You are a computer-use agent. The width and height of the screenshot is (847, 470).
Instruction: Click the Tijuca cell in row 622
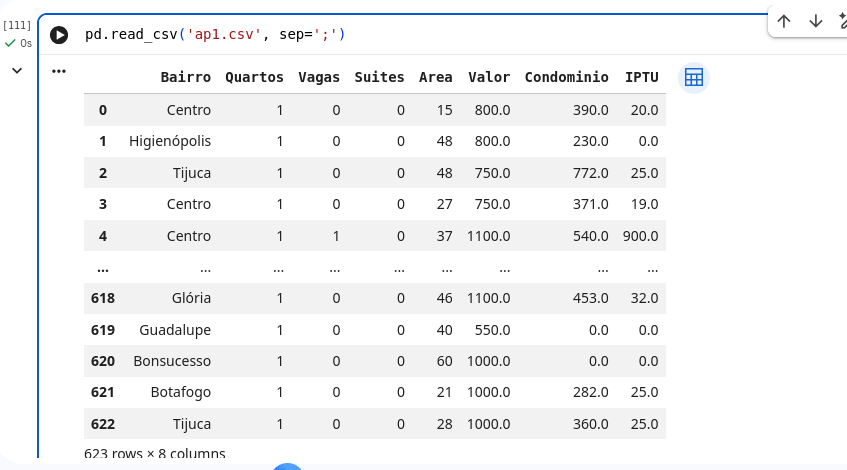pyautogui.click(x=192, y=424)
